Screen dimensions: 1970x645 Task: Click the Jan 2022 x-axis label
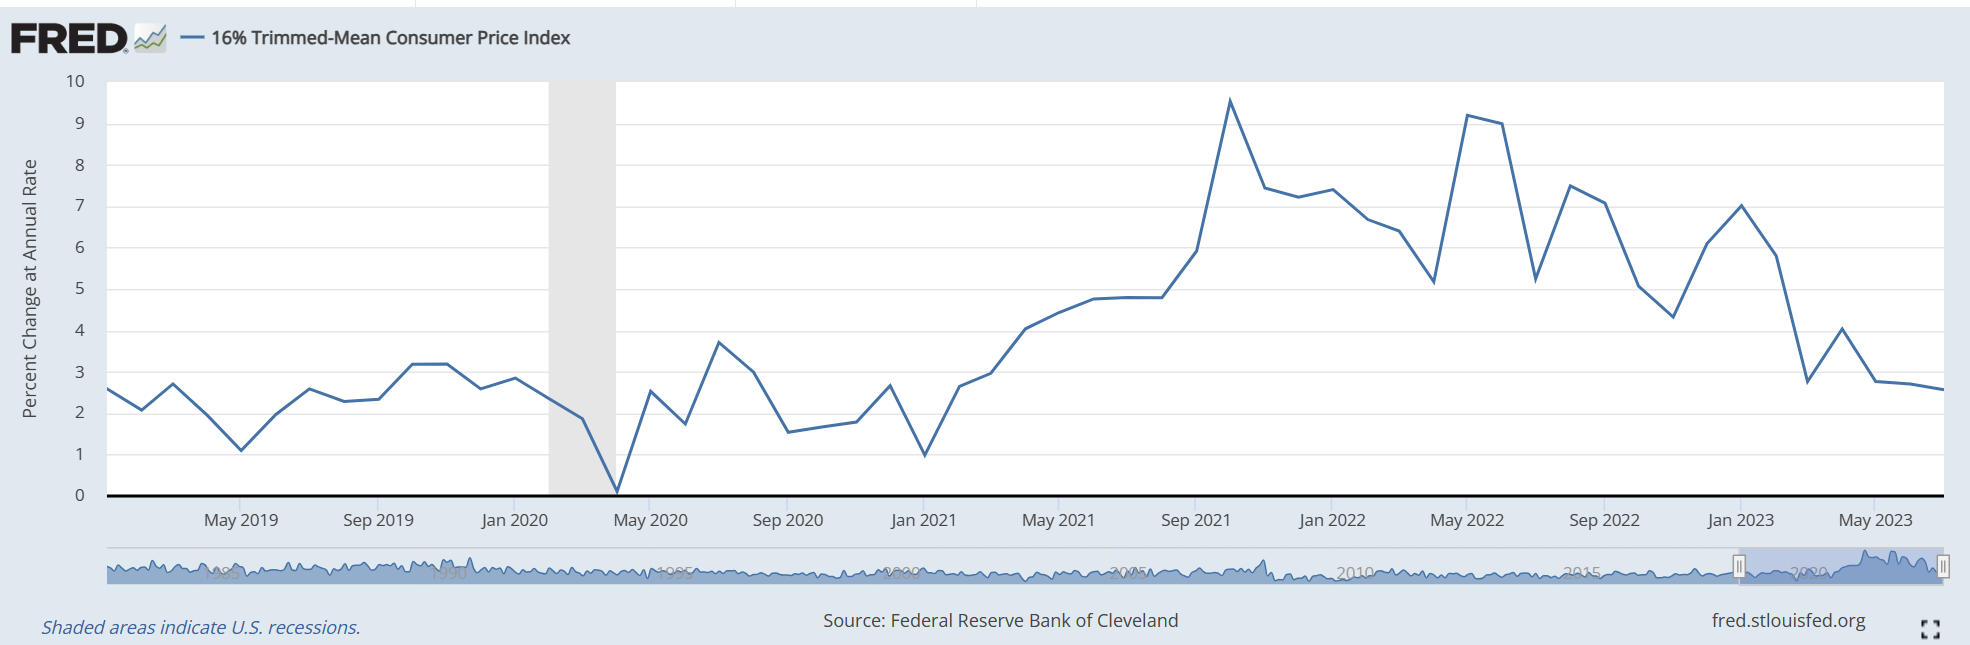tap(1332, 520)
